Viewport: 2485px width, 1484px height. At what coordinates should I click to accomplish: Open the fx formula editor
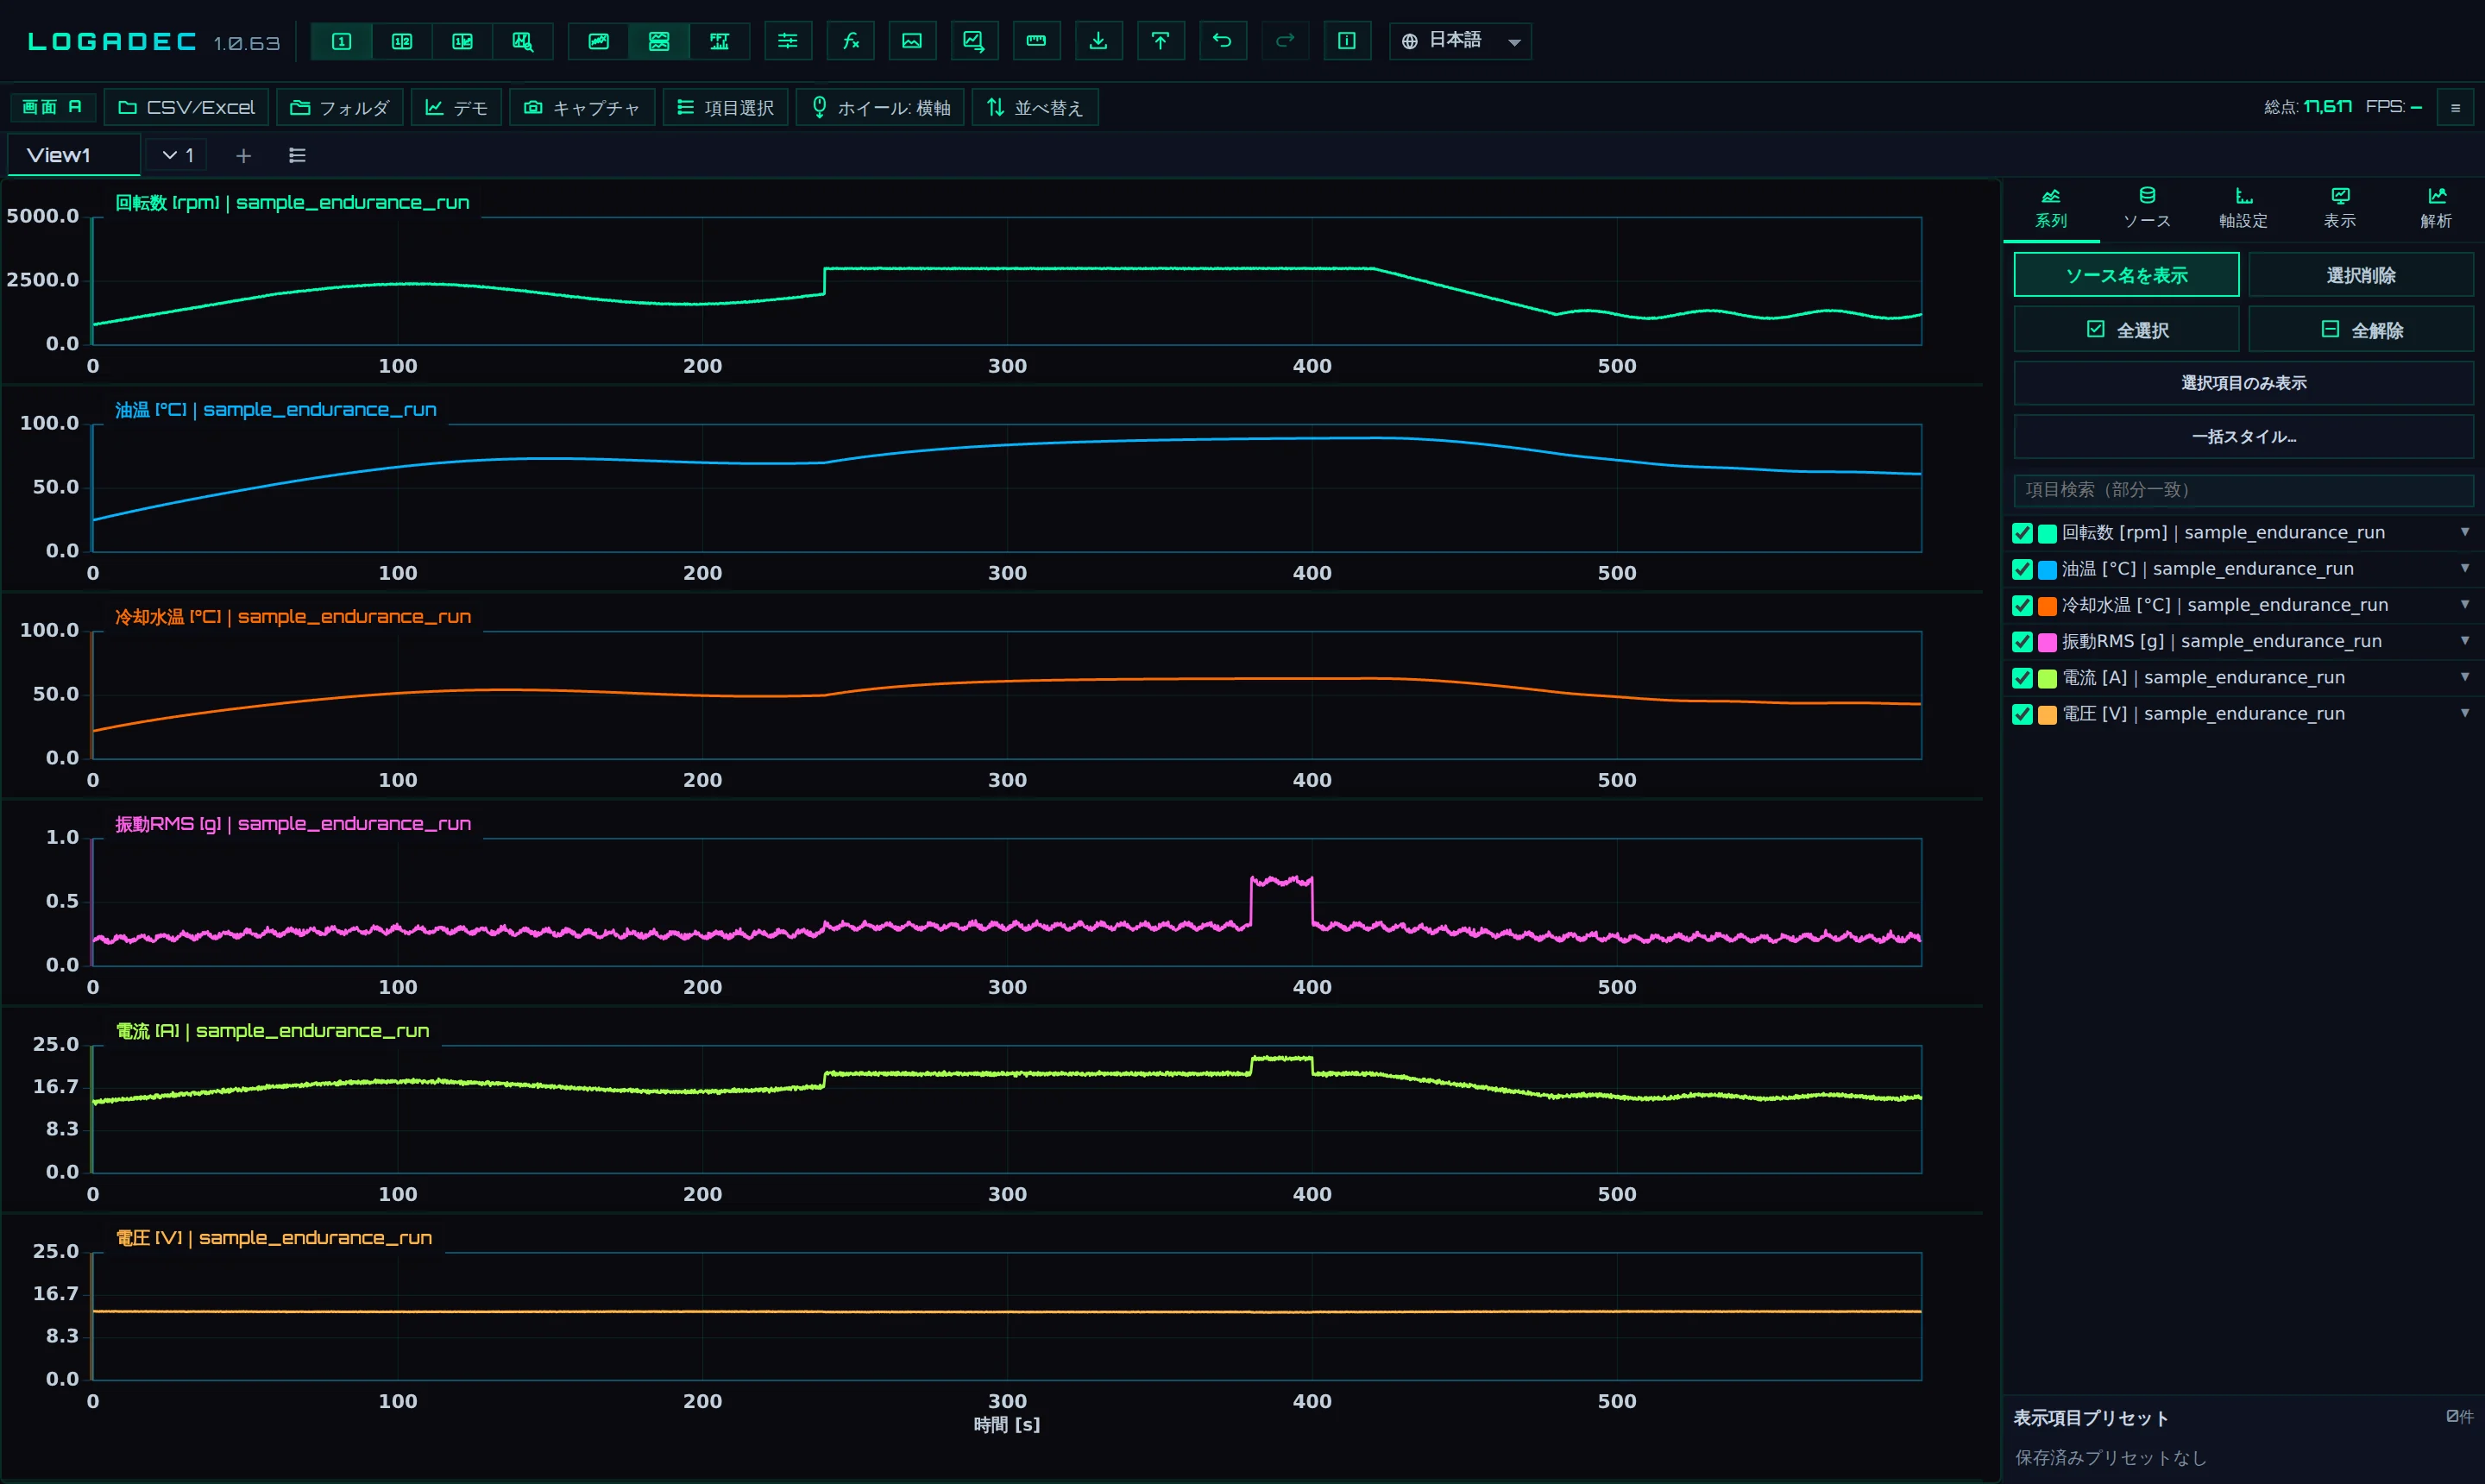click(851, 41)
